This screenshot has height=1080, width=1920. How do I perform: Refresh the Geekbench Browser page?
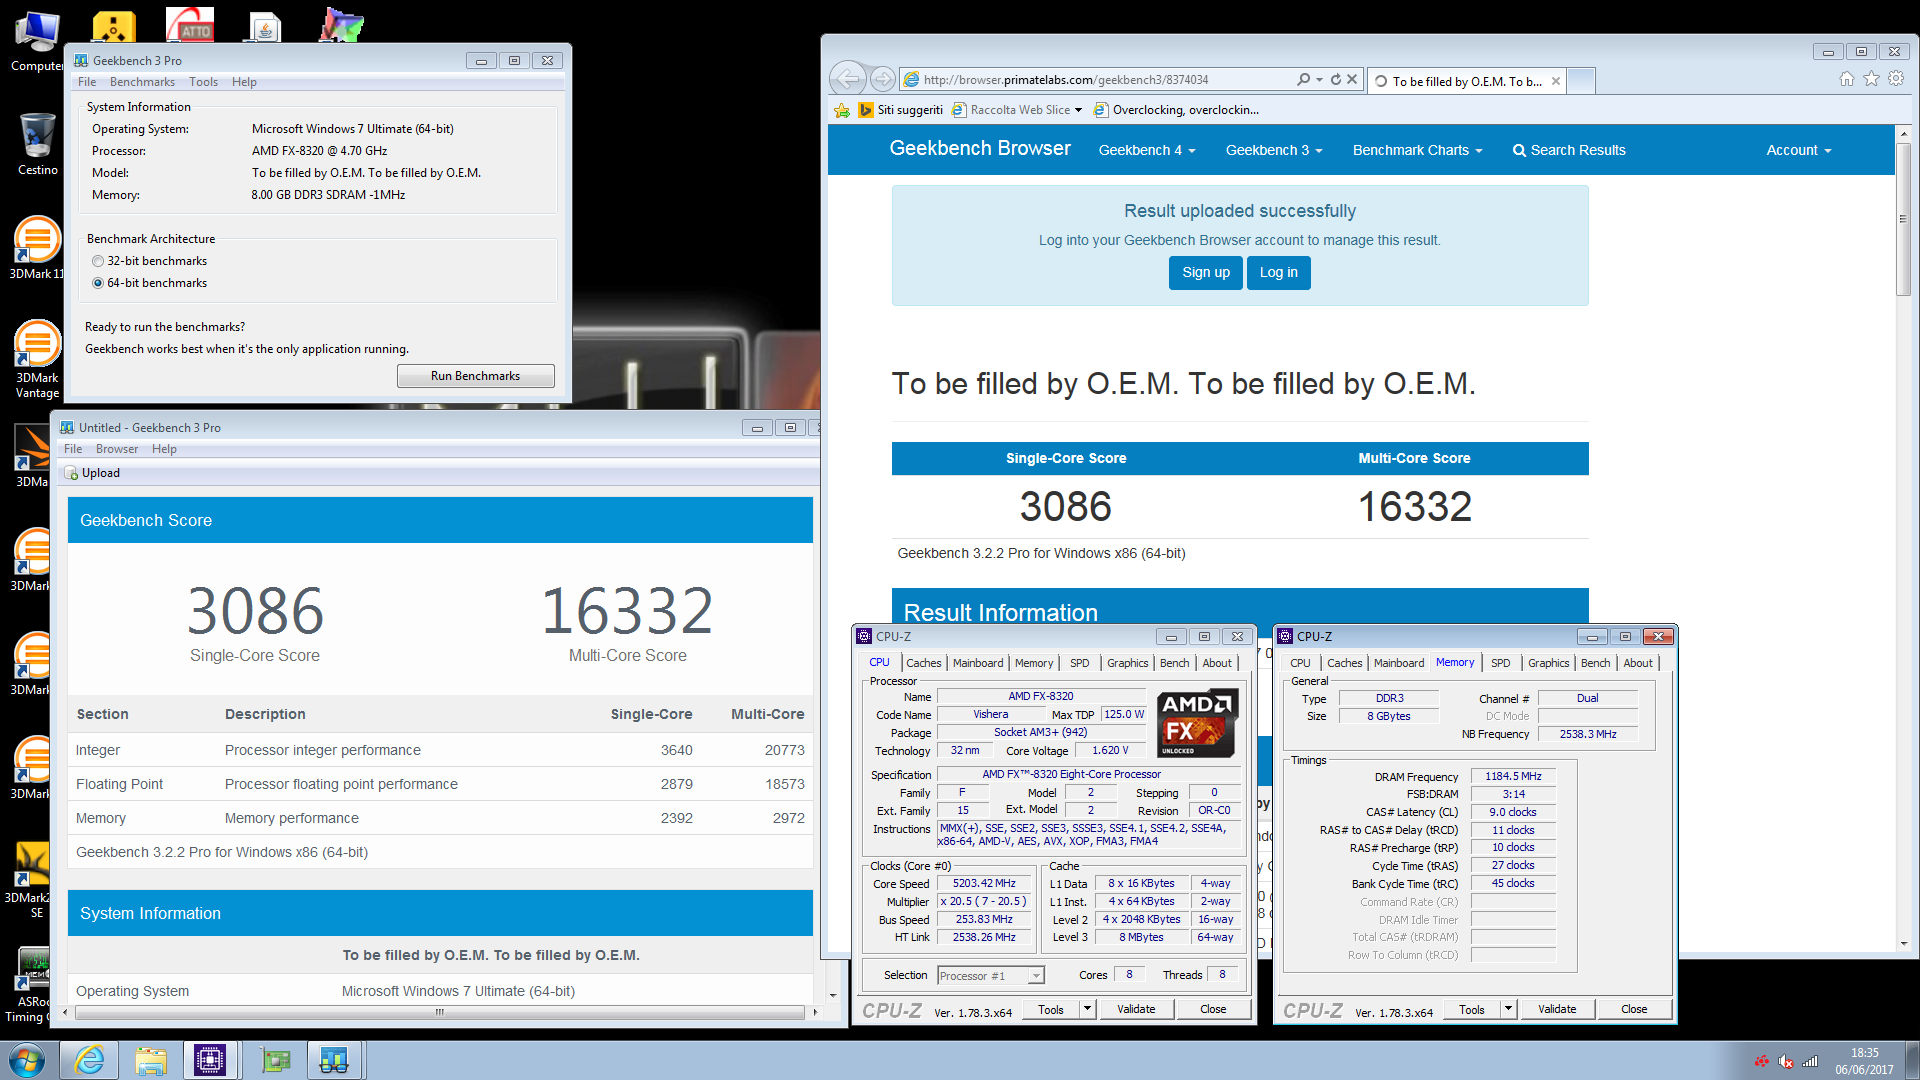(x=1335, y=80)
